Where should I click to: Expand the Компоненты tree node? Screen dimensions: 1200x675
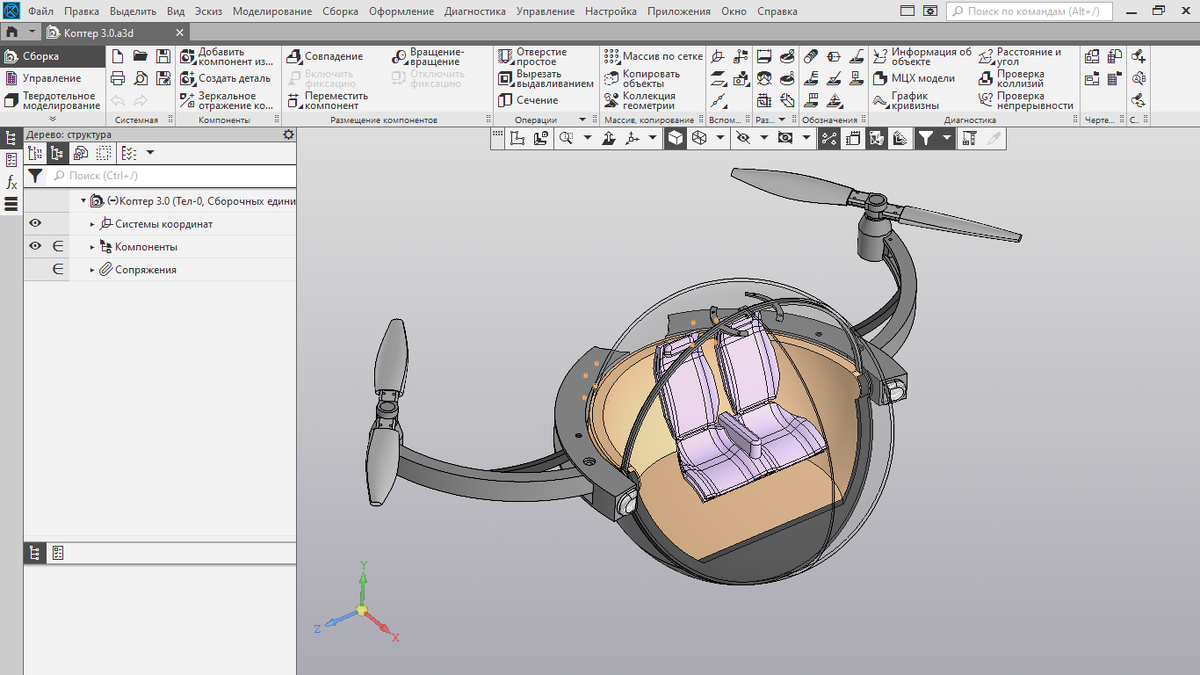[x=92, y=247]
